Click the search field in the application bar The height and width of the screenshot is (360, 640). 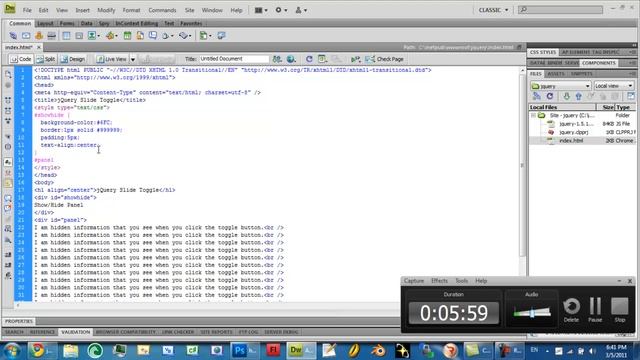tap(560, 9)
